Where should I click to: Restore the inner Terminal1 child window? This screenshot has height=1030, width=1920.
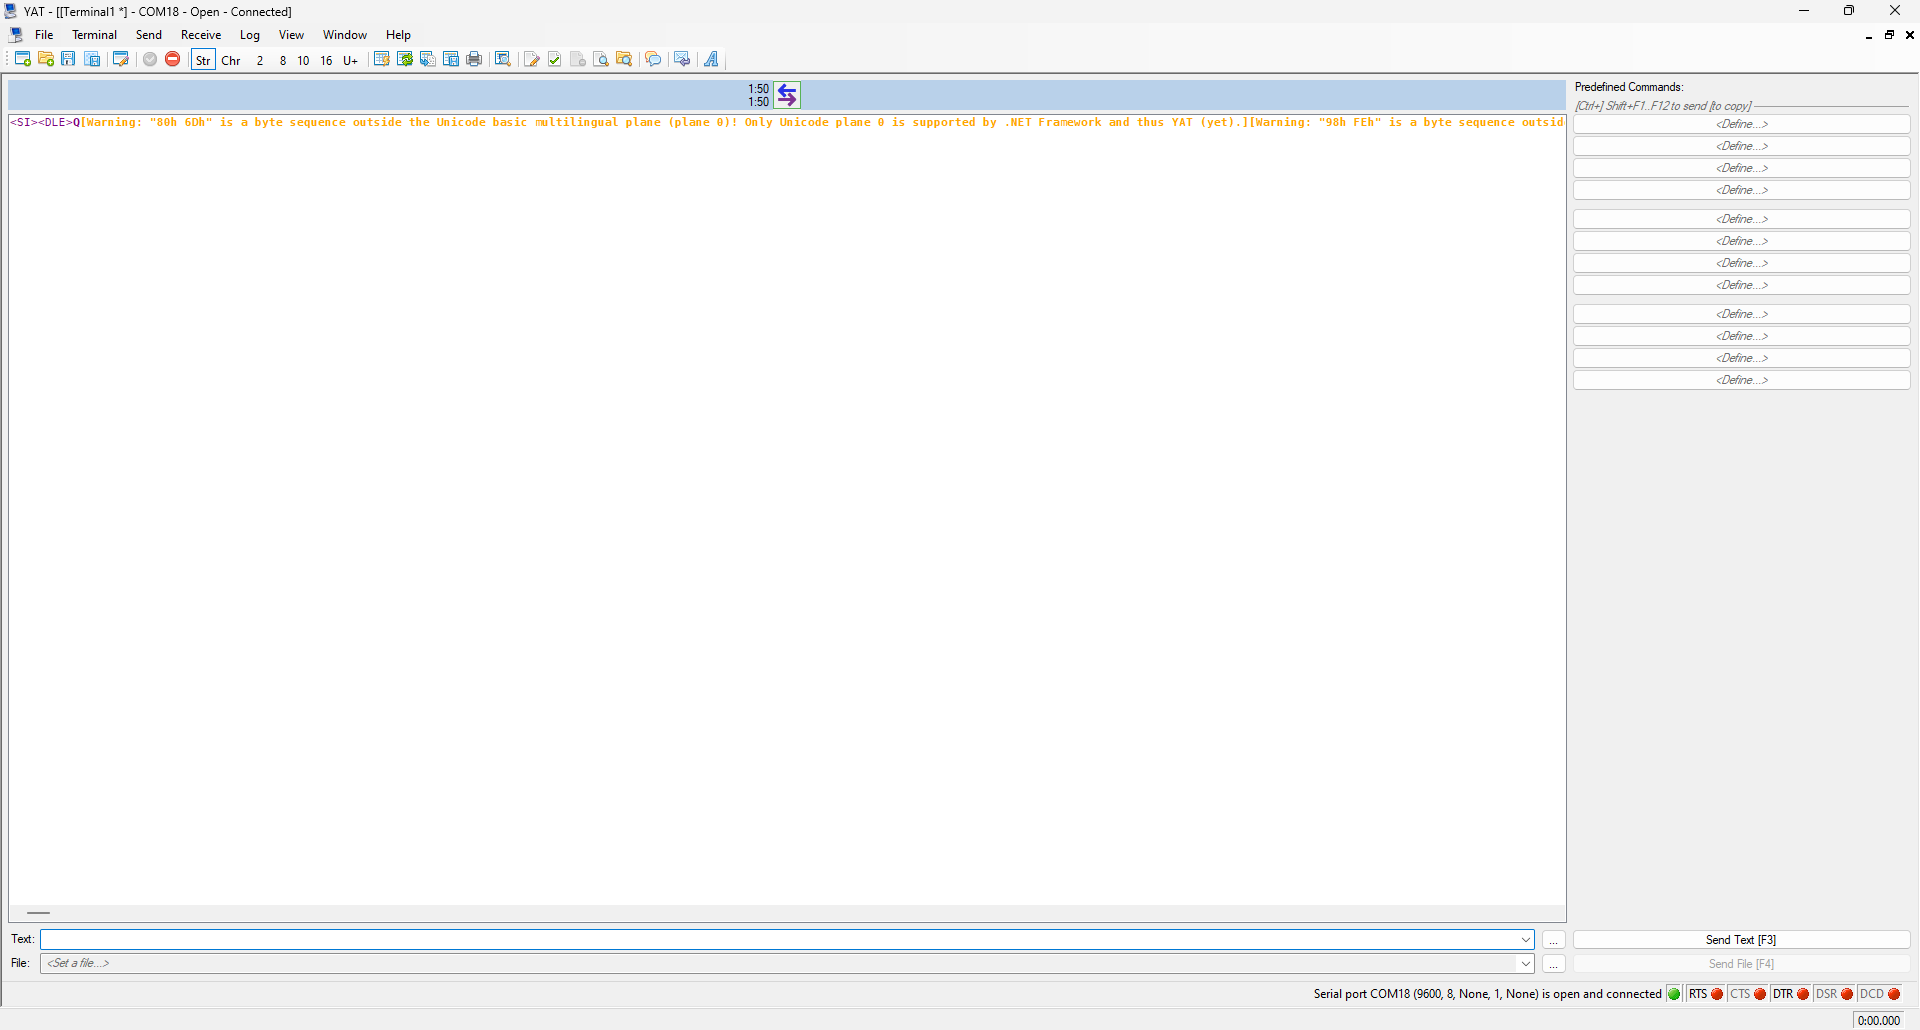[x=1889, y=35]
